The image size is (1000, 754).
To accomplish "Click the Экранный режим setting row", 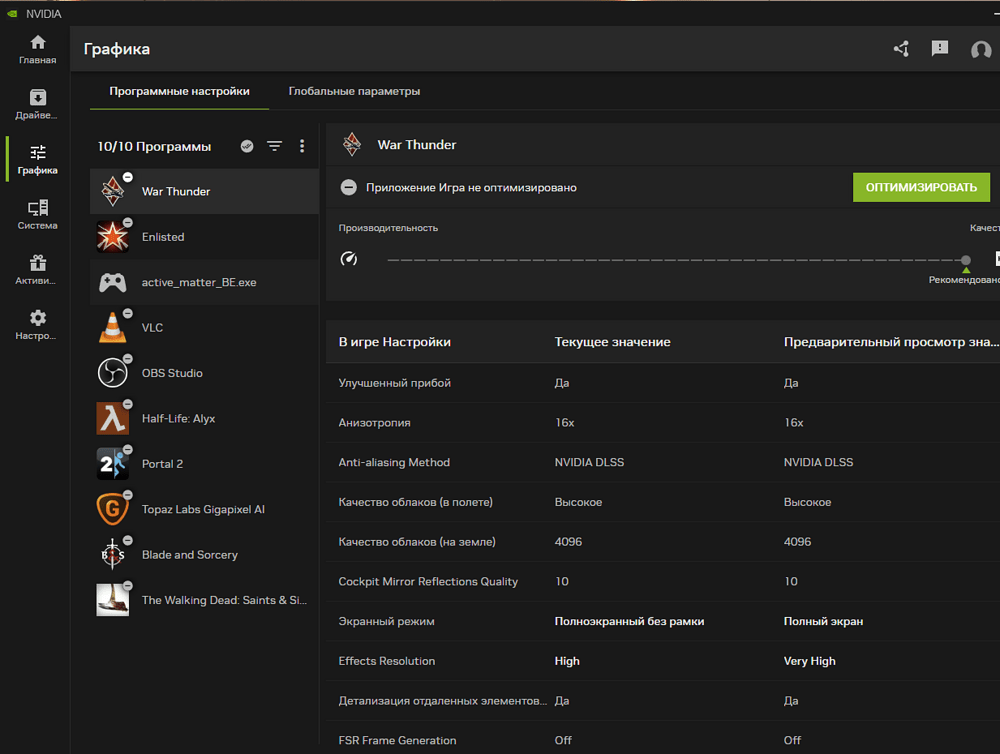I will [x=663, y=621].
